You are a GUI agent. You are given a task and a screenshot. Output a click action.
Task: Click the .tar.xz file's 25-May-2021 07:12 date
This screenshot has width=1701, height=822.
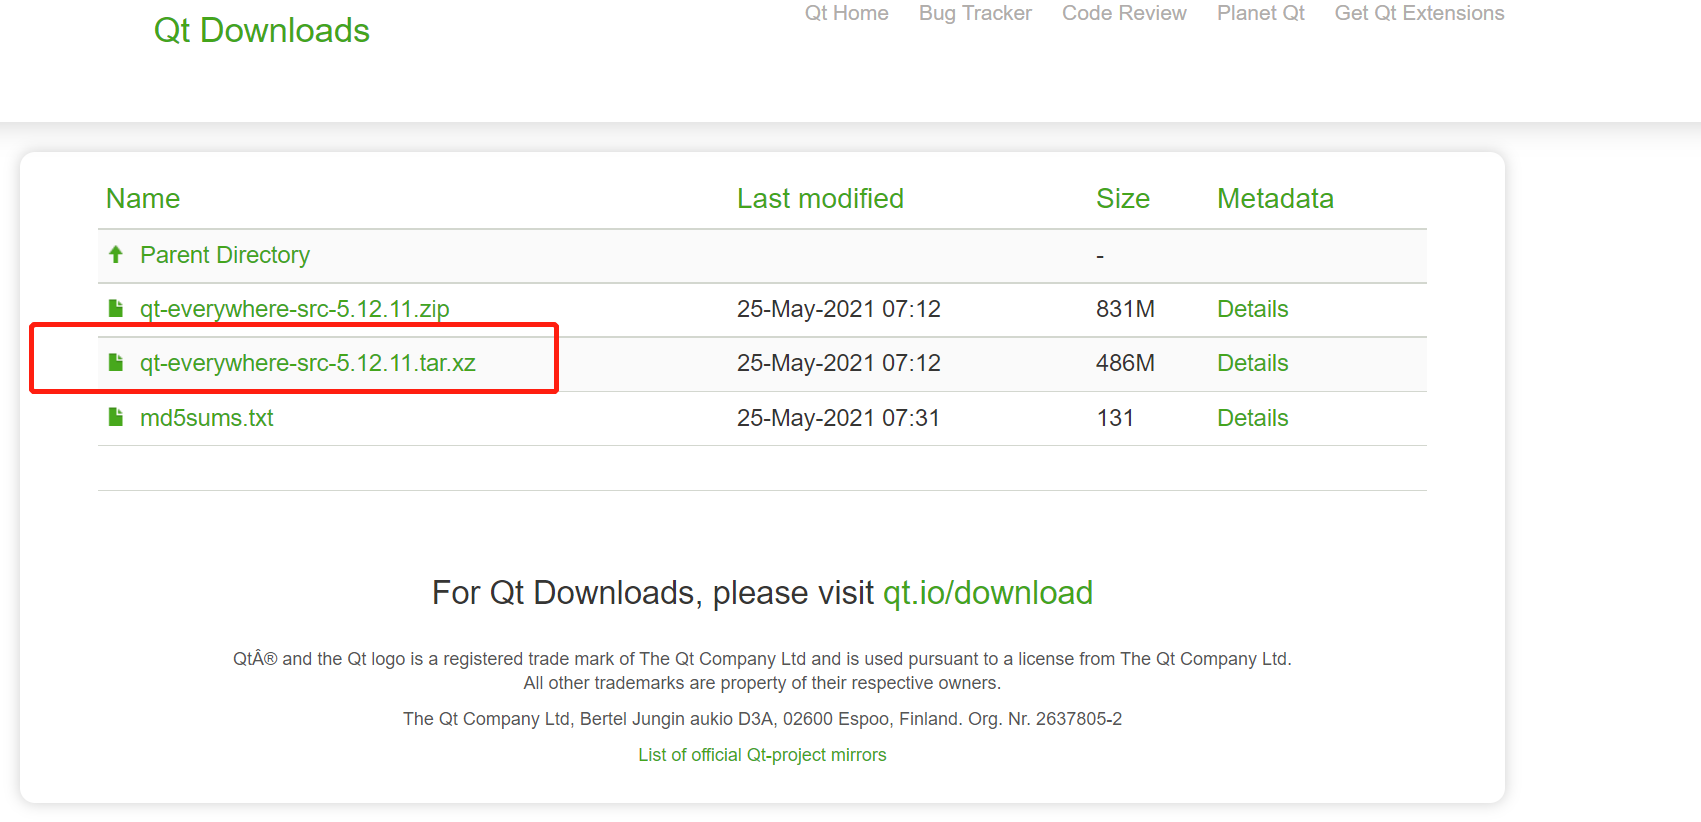click(x=838, y=363)
